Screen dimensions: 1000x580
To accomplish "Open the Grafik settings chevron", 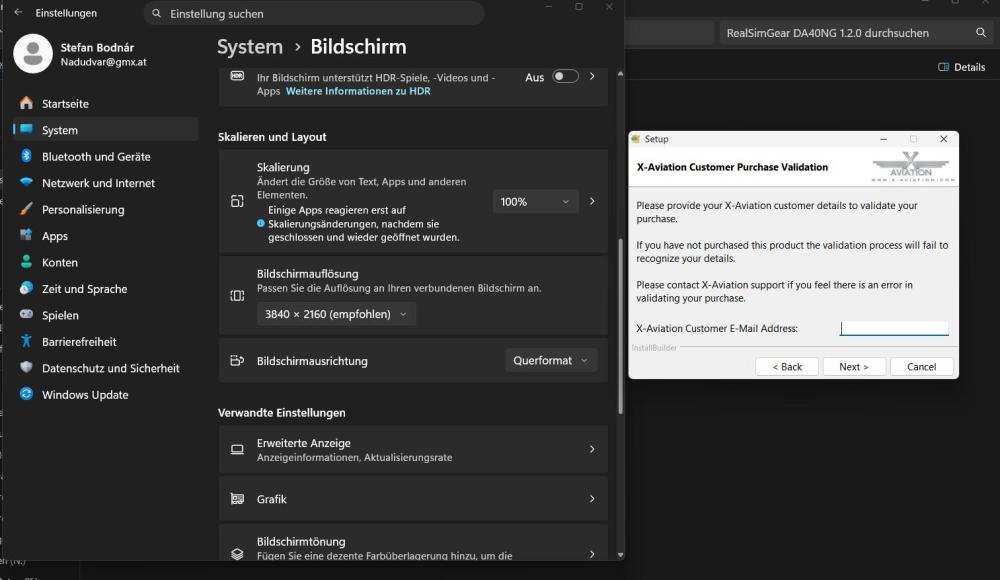I will (592, 499).
